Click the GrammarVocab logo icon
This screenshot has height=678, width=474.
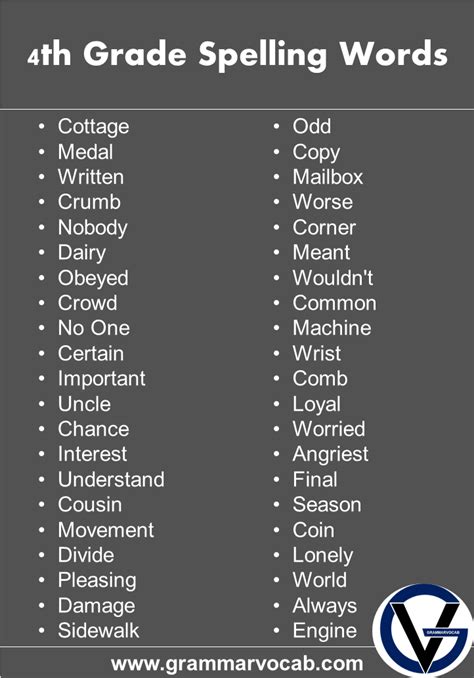pyautogui.click(x=423, y=631)
